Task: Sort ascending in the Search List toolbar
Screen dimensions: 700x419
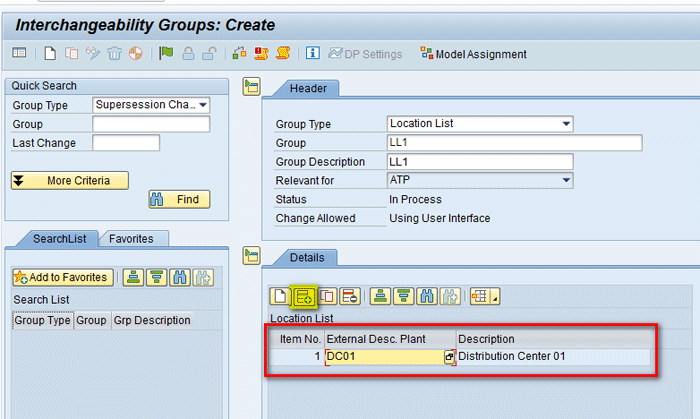Action: [134, 277]
